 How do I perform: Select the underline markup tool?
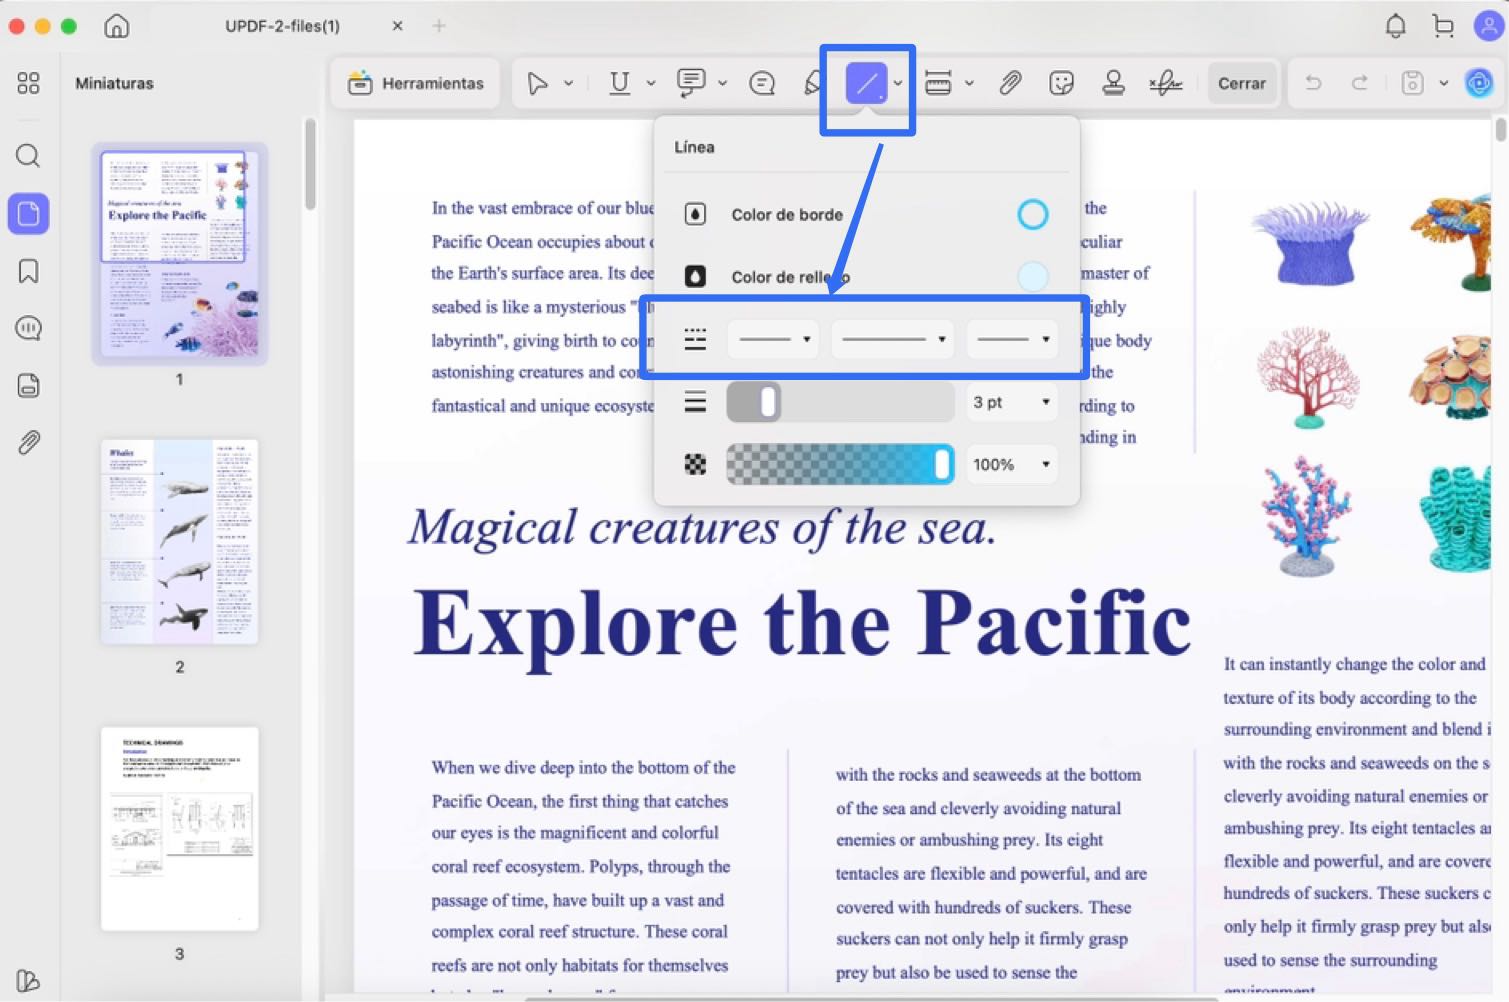coord(620,84)
